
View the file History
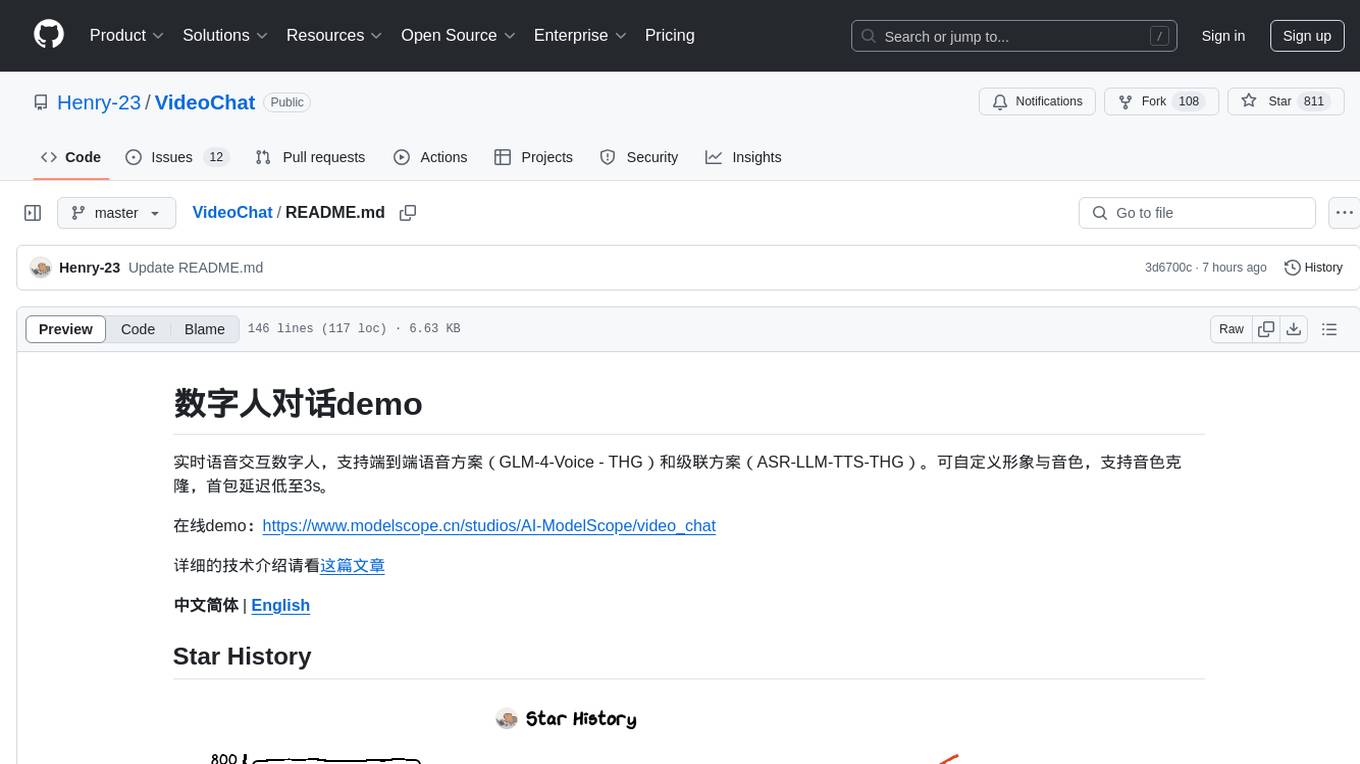point(1313,267)
